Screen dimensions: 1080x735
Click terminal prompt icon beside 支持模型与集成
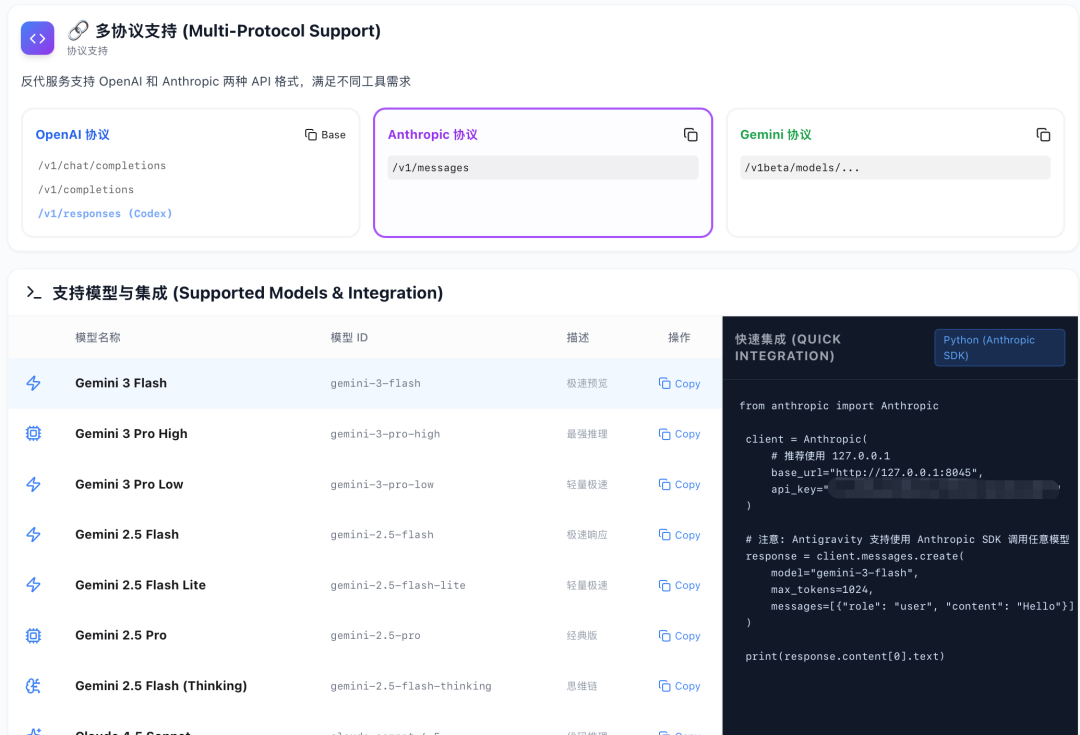34,293
